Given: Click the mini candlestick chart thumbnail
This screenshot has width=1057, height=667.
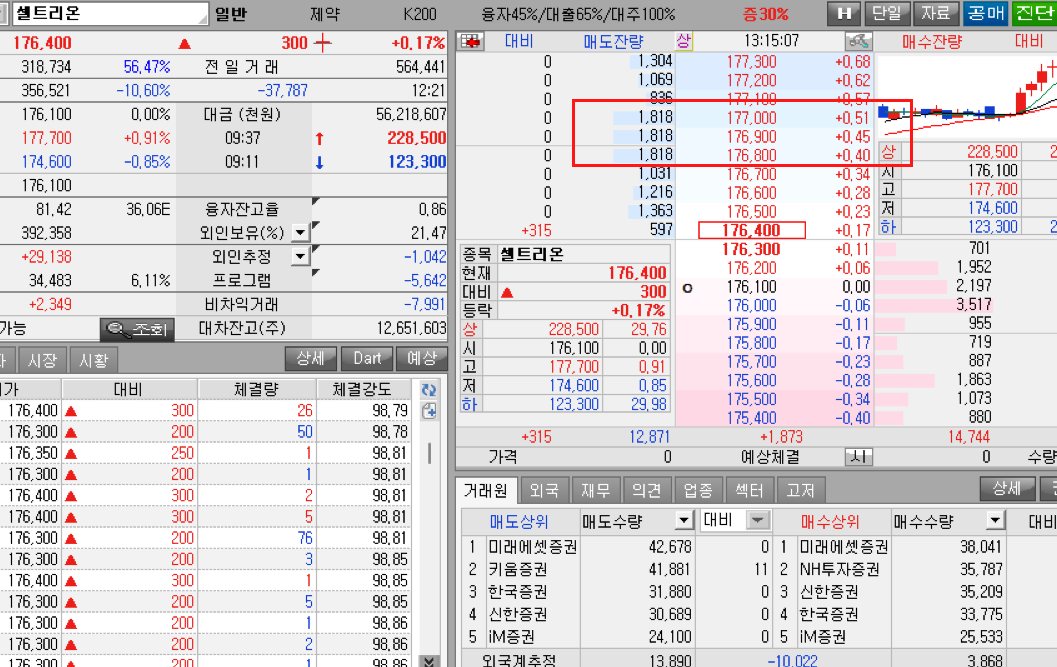Looking at the screenshot, I should 967,97.
